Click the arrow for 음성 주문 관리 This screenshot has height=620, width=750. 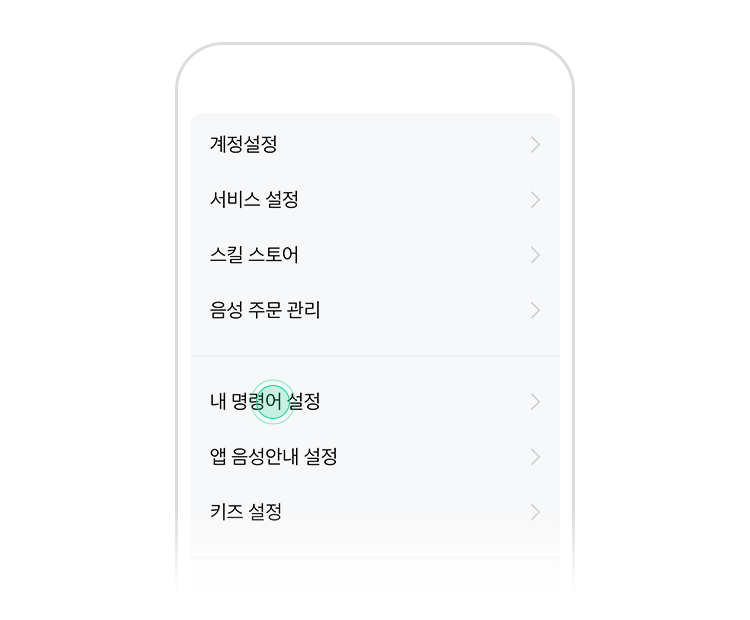(x=535, y=310)
